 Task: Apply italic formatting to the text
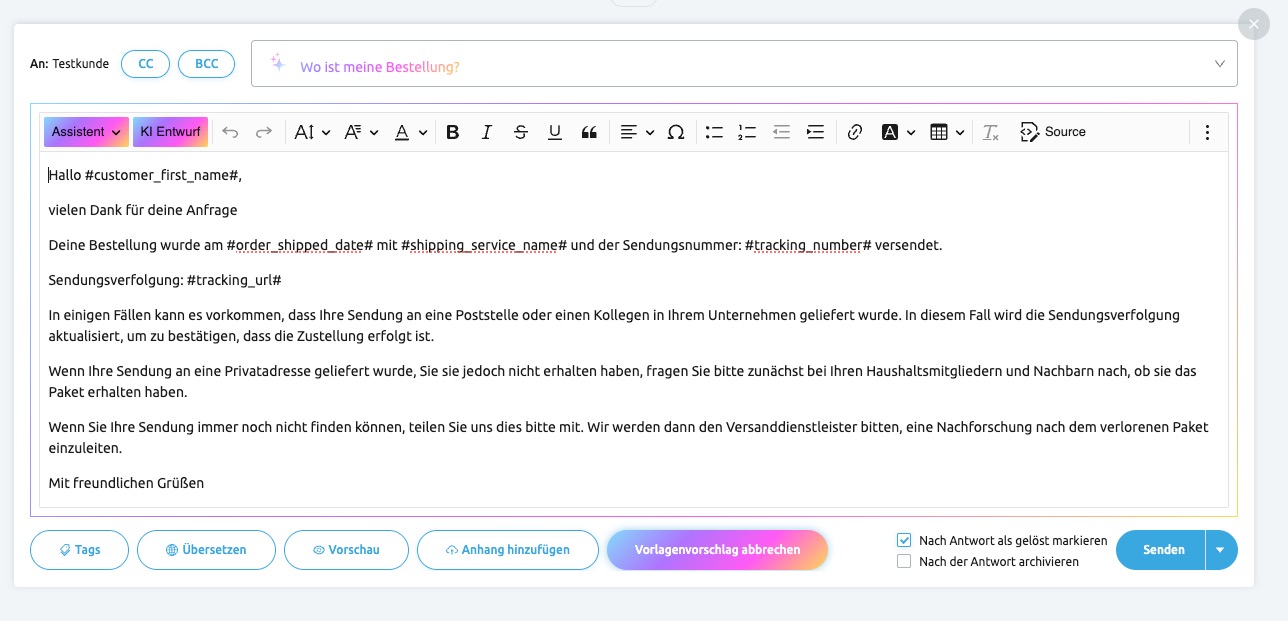[487, 132]
